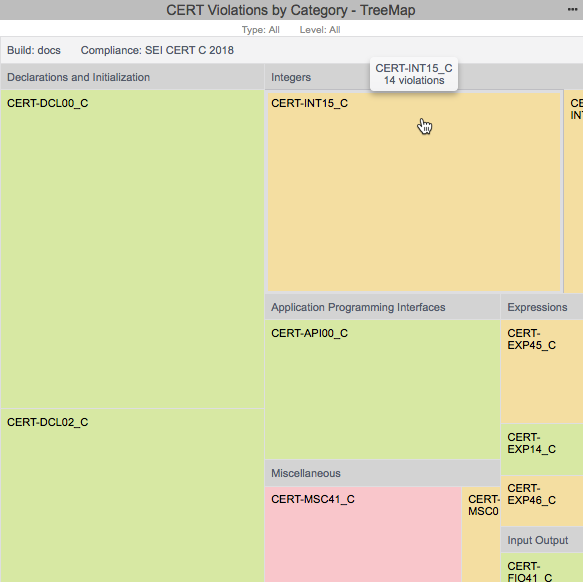Image resolution: width=583 pixels, height=582 pixels.
Task: Click the Level: All filter label
Action: point(320,30)
